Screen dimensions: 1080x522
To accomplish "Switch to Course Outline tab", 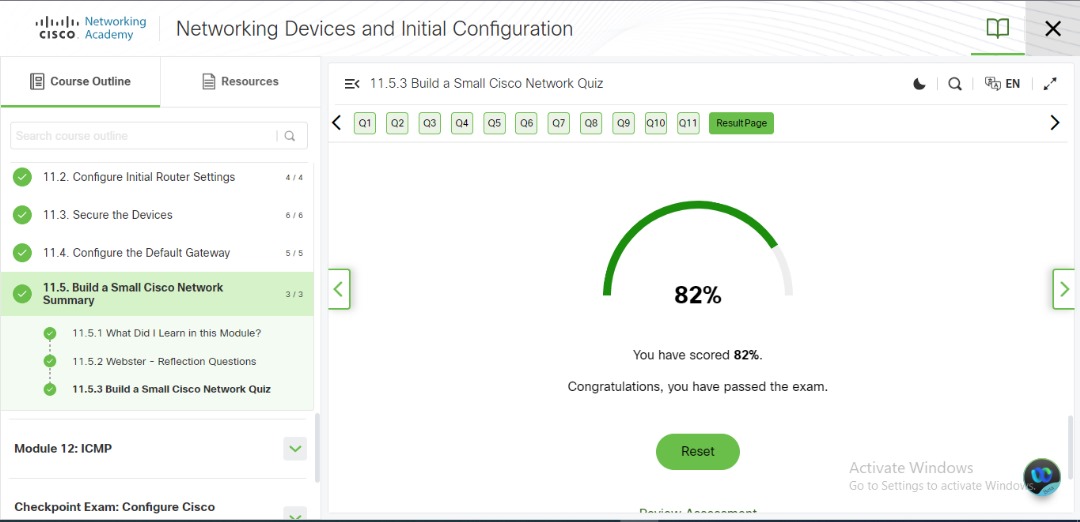I will [81, 81].
